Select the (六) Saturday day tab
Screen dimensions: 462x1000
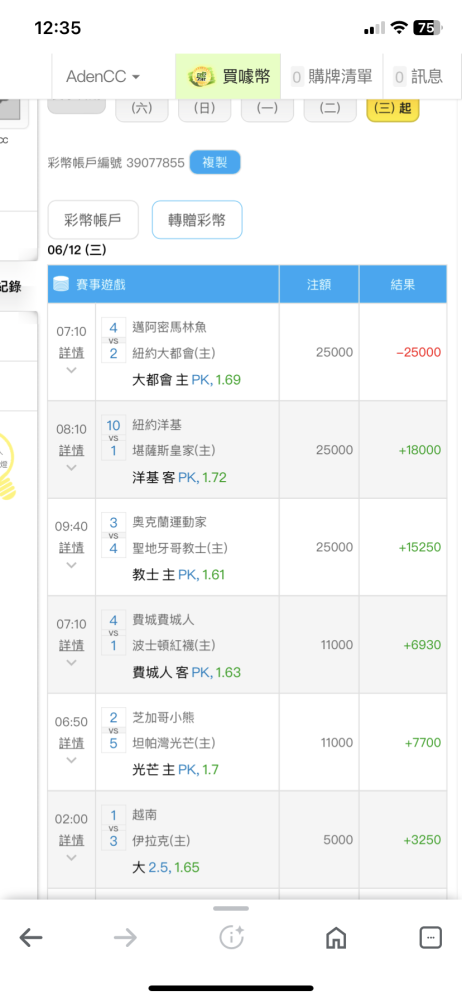pyautogui.click(x=142, y=108)
